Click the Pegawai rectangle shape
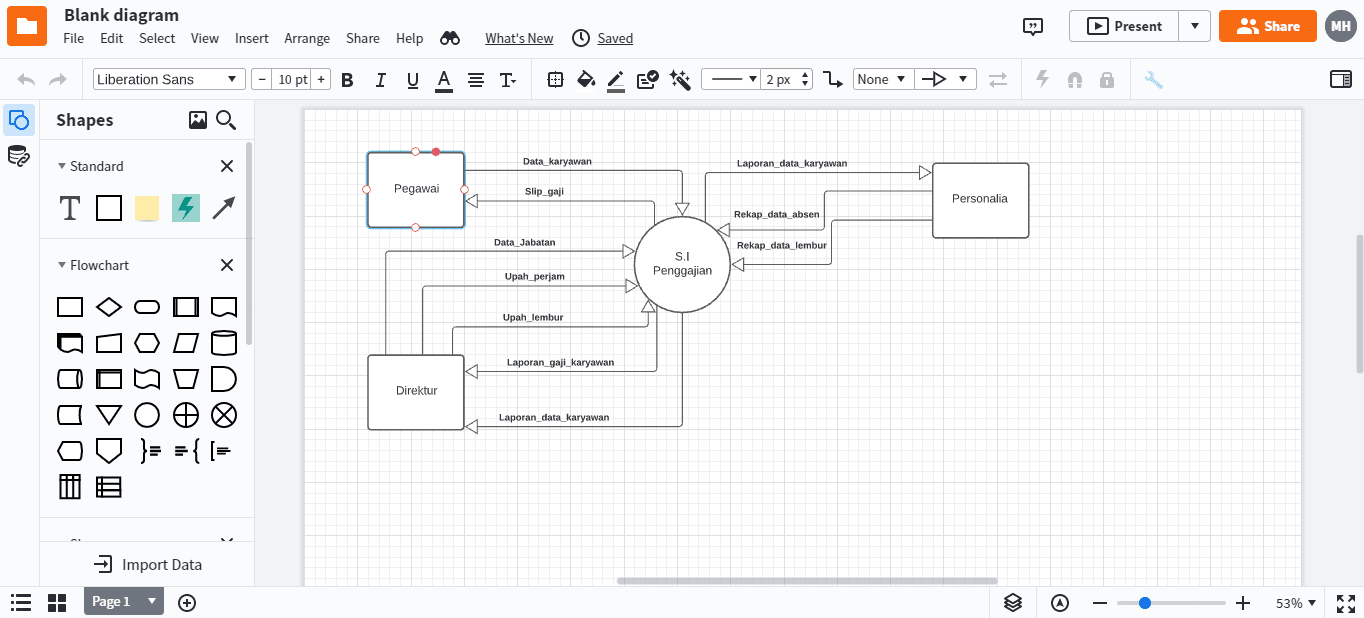The image size is (1364, 618). click(x=416, y=189)
